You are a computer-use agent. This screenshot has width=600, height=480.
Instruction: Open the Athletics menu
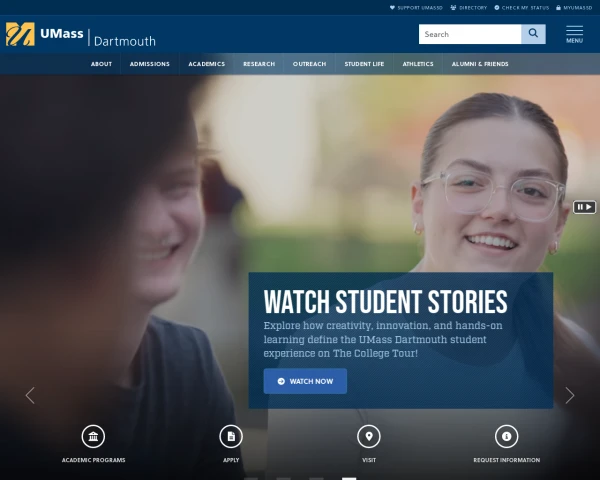click(418, 64)
